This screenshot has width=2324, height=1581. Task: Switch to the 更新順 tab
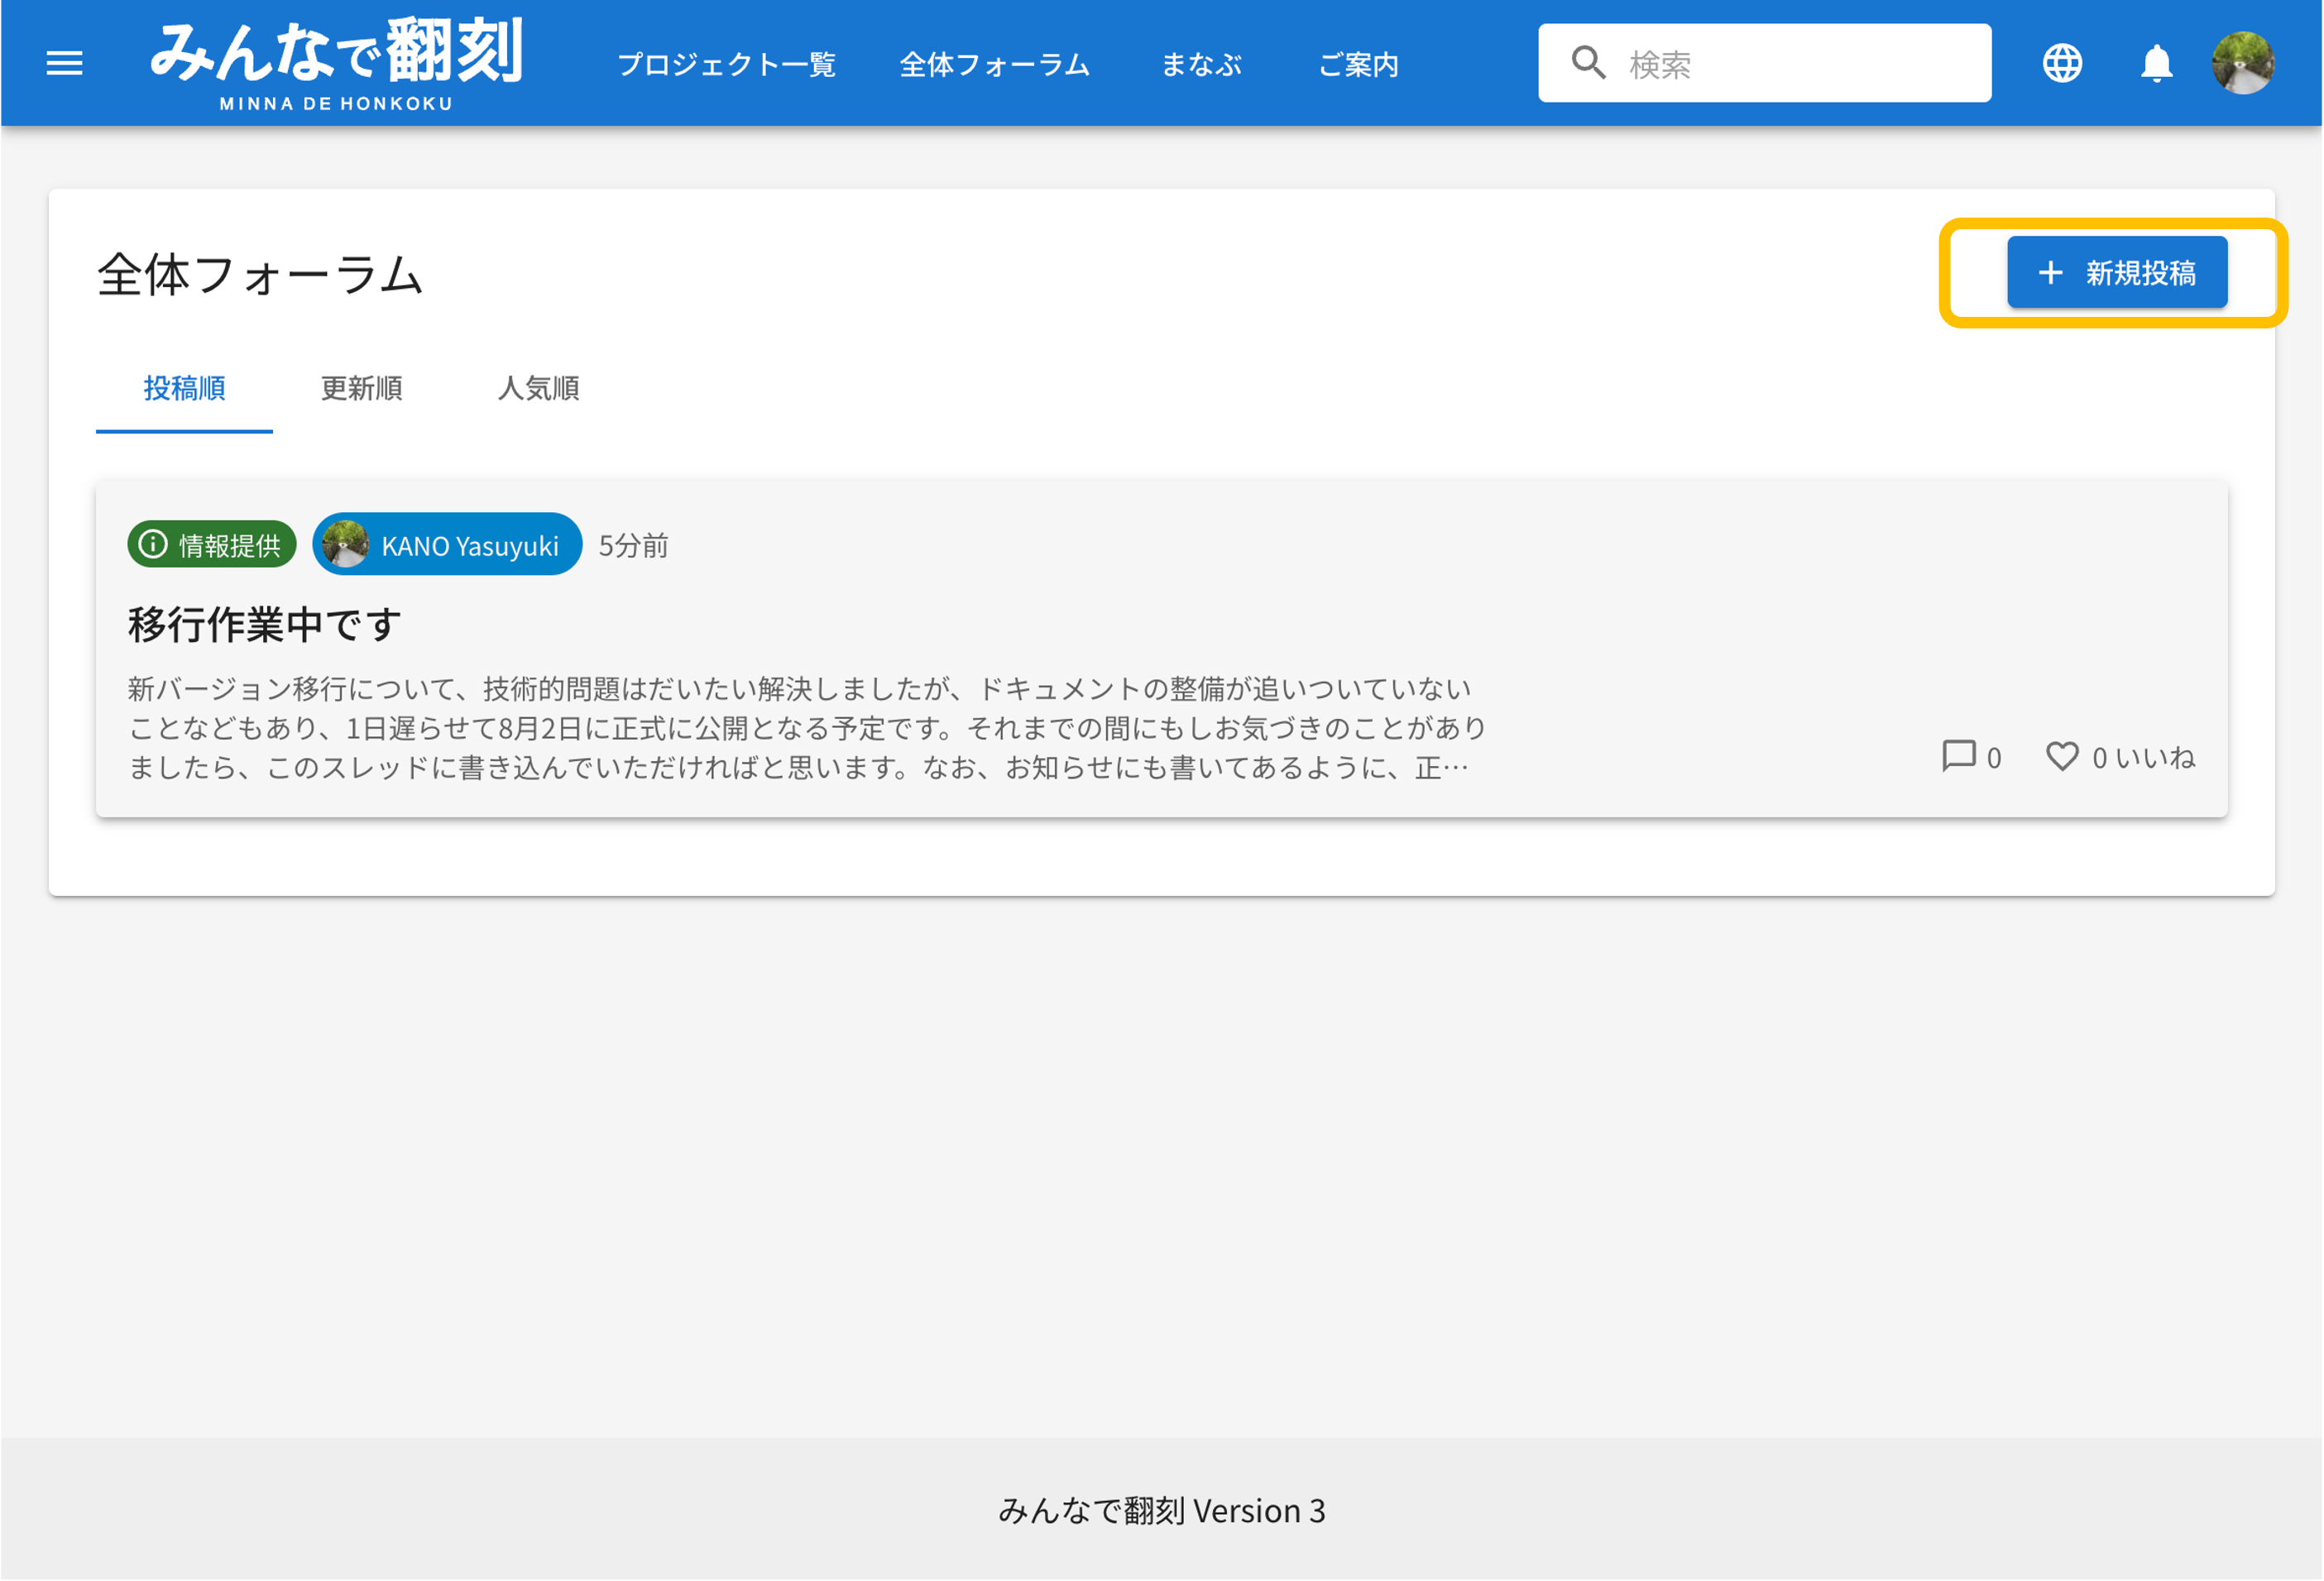(x=361, y=388)
